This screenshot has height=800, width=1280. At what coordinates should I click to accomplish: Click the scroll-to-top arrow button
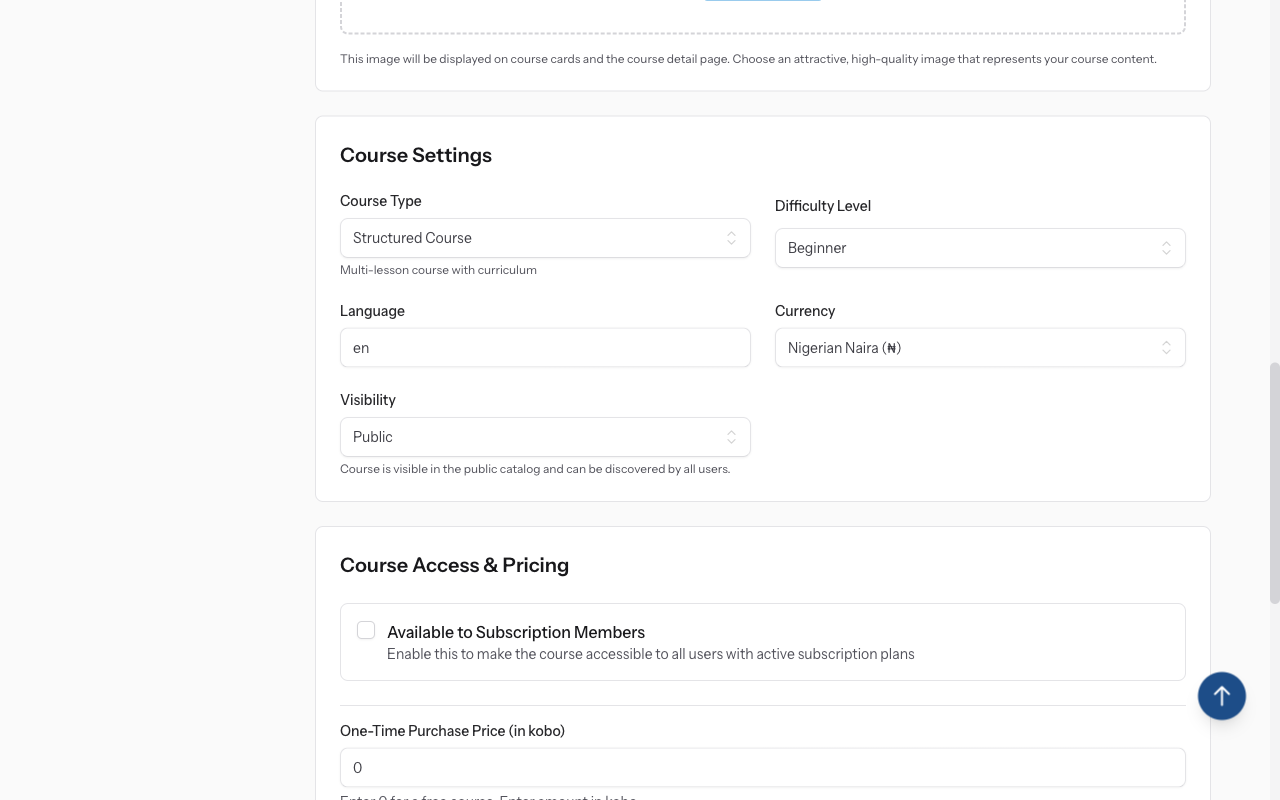click(x=1221, y=695)
